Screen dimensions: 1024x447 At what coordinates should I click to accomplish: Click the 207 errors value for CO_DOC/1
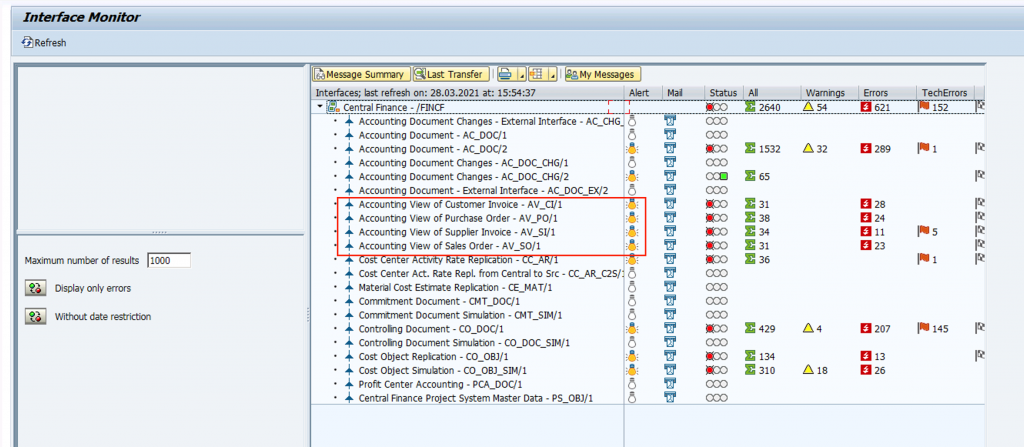coord(882,329)
